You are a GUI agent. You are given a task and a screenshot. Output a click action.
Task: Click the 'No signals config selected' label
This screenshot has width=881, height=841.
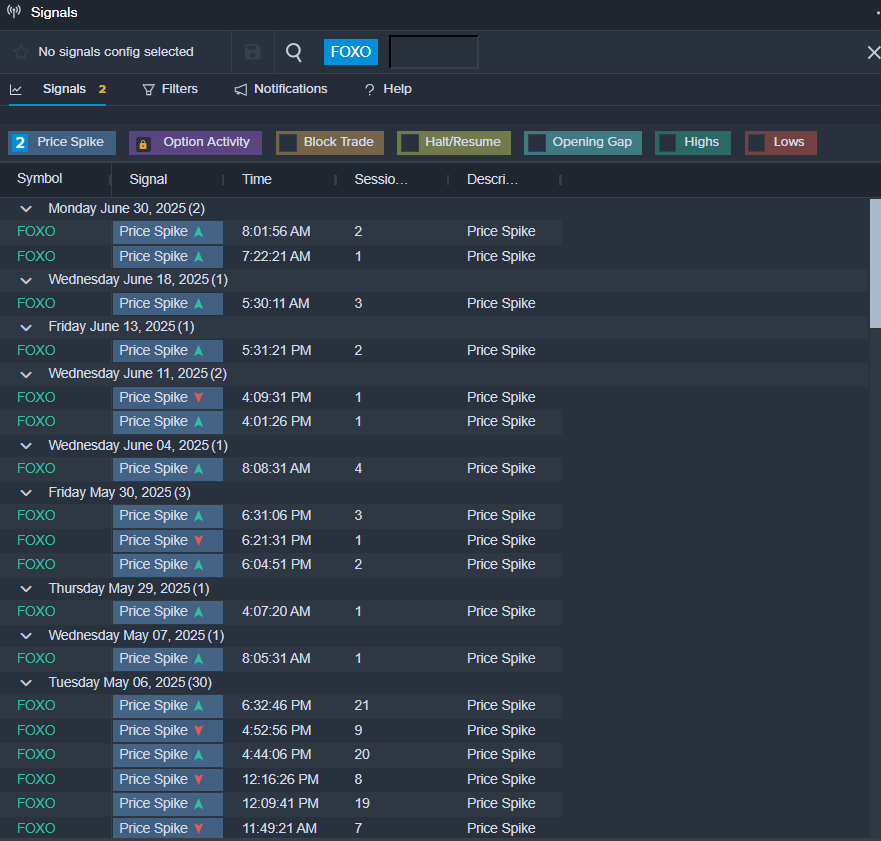pyautogui.click(x=116, y=52)
